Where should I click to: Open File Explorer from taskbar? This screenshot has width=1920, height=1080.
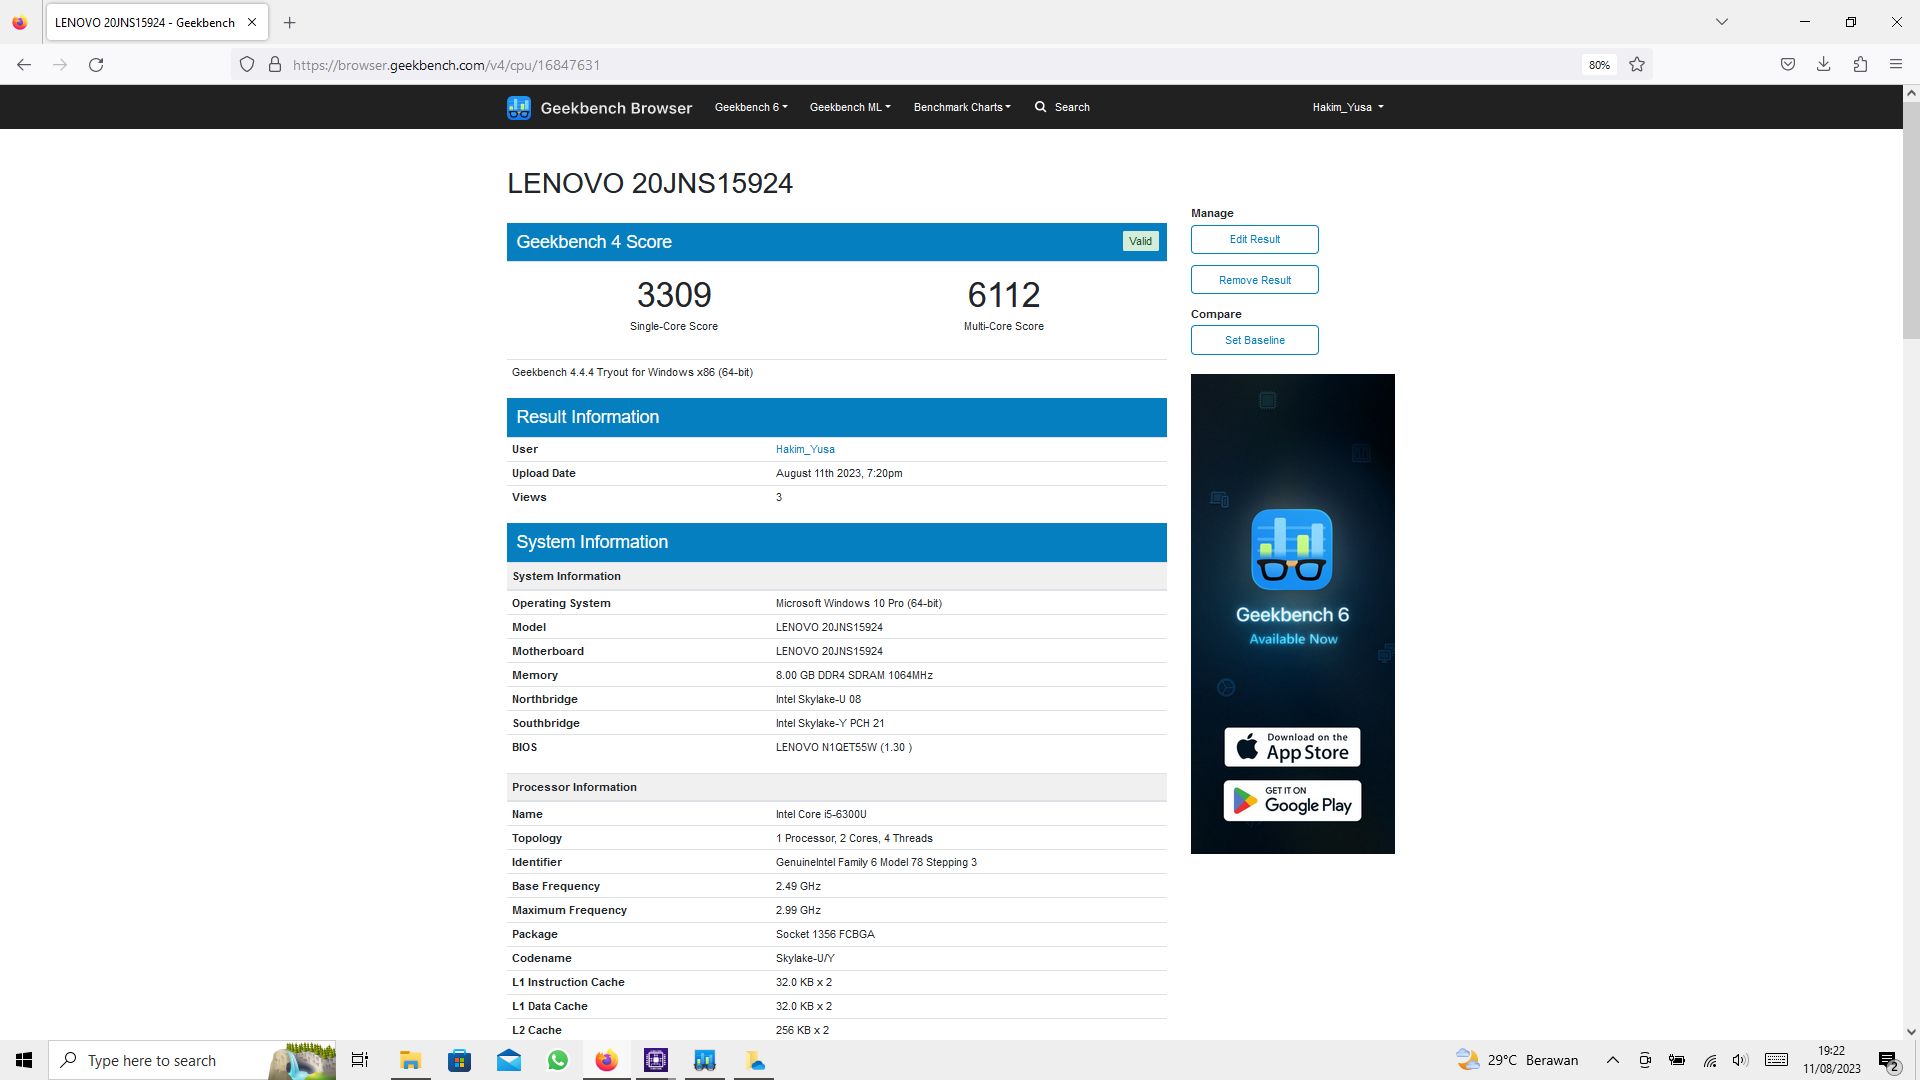[x=410, y=1060]
